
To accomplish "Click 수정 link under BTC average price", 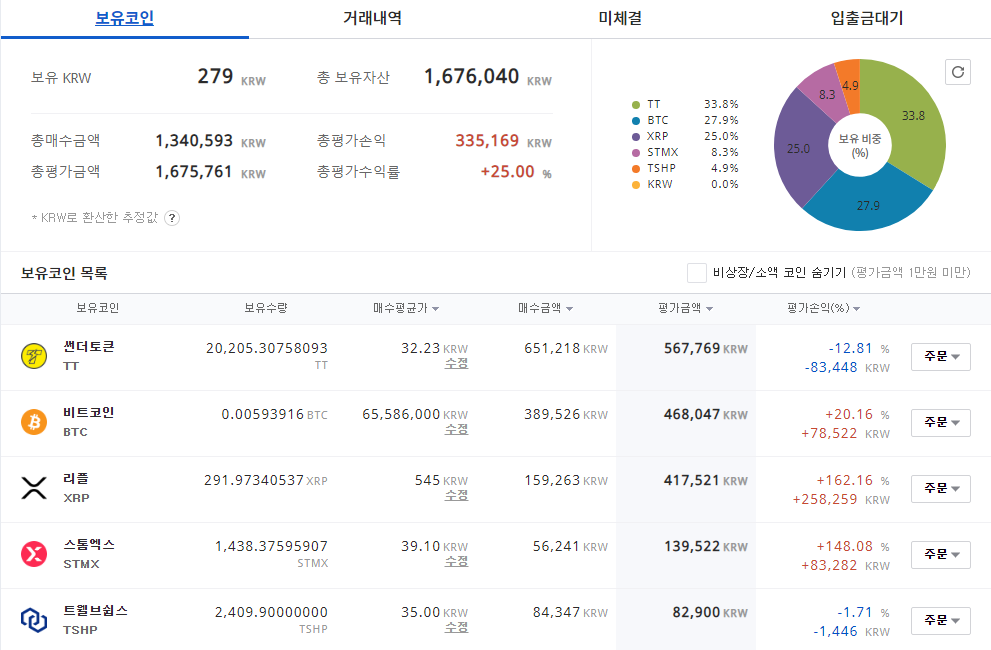I will pos(456,429).
